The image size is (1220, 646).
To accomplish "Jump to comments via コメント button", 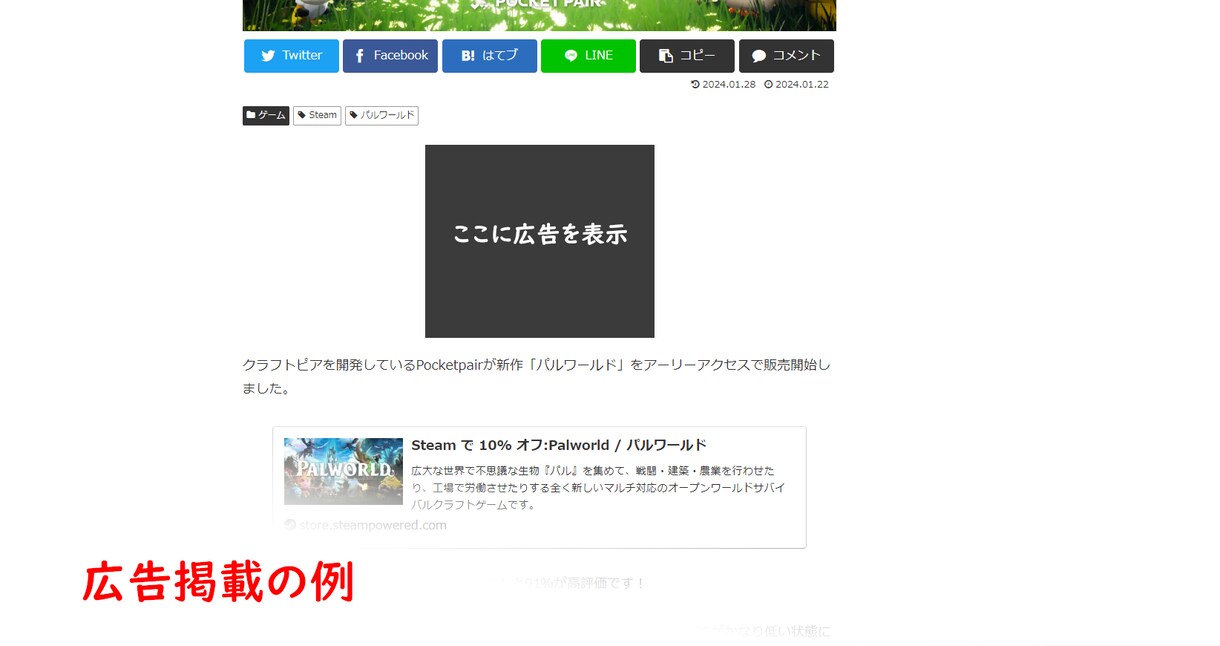I will (x=786, y=56).
